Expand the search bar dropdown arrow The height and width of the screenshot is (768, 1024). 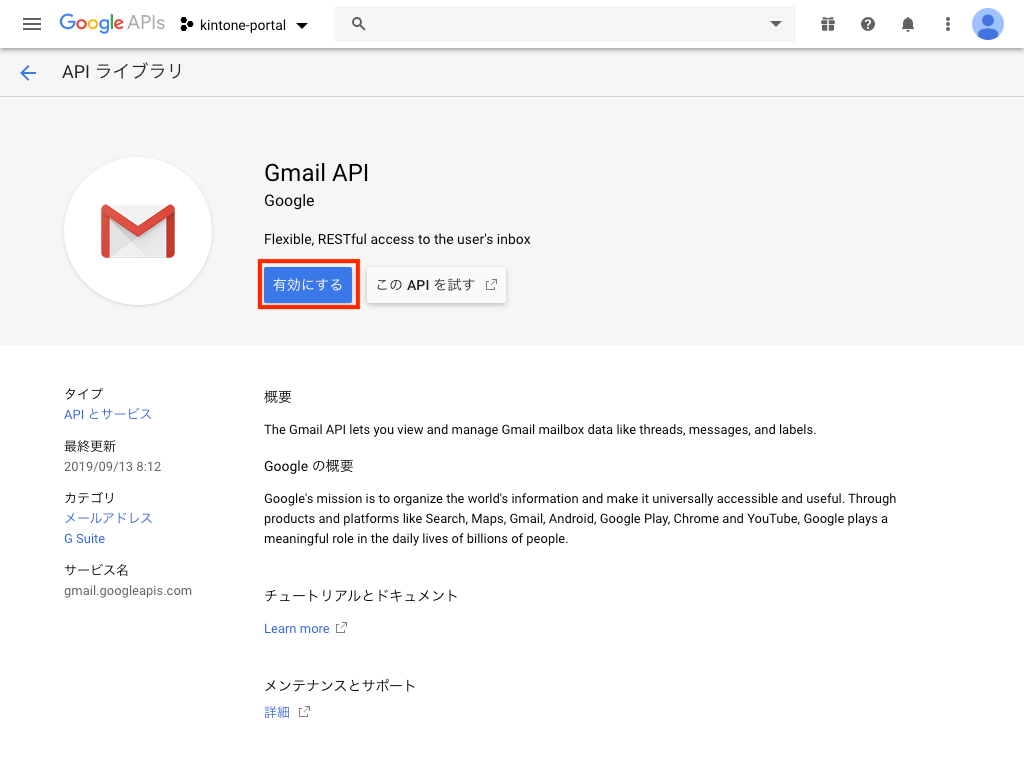coord(776,24)
